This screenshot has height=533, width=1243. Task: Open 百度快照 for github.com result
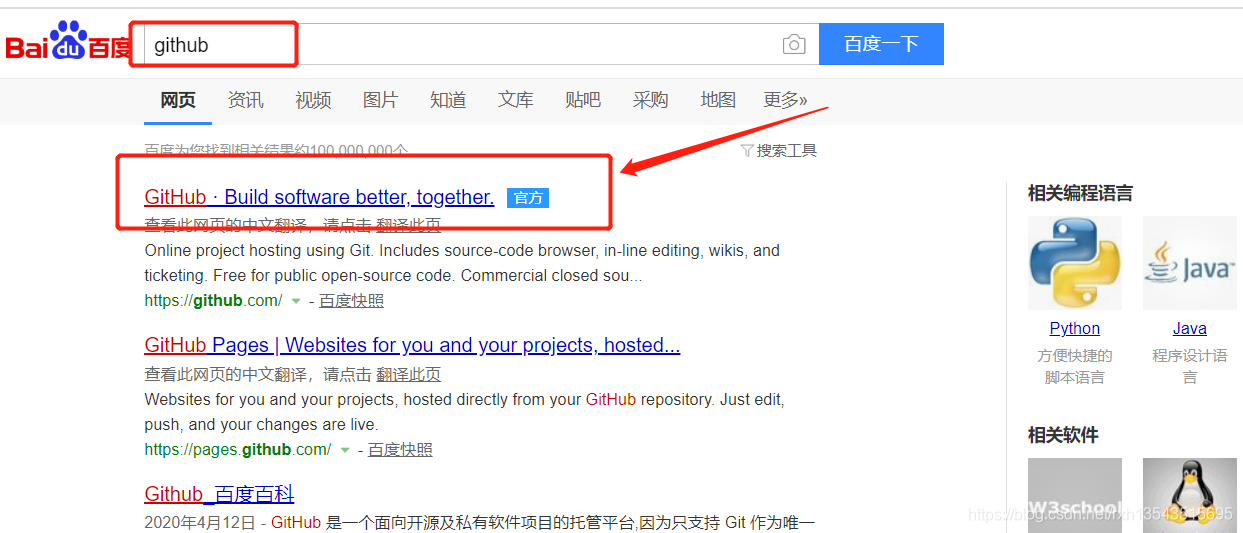[351, 301]
